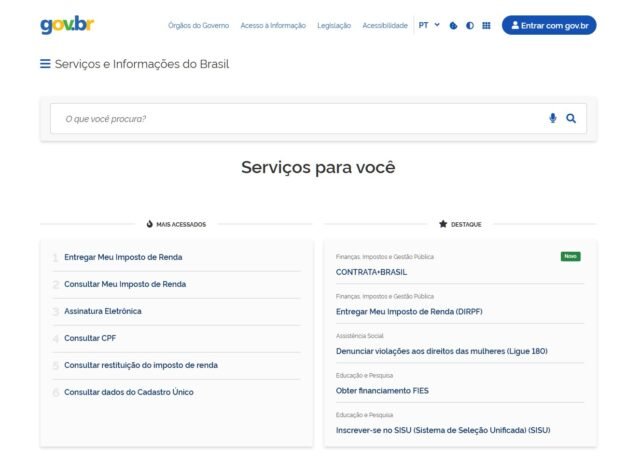Open the grid apps icon in header
Image resolution: width=640 pixels, height=460 pixels.
coord(486,25)
